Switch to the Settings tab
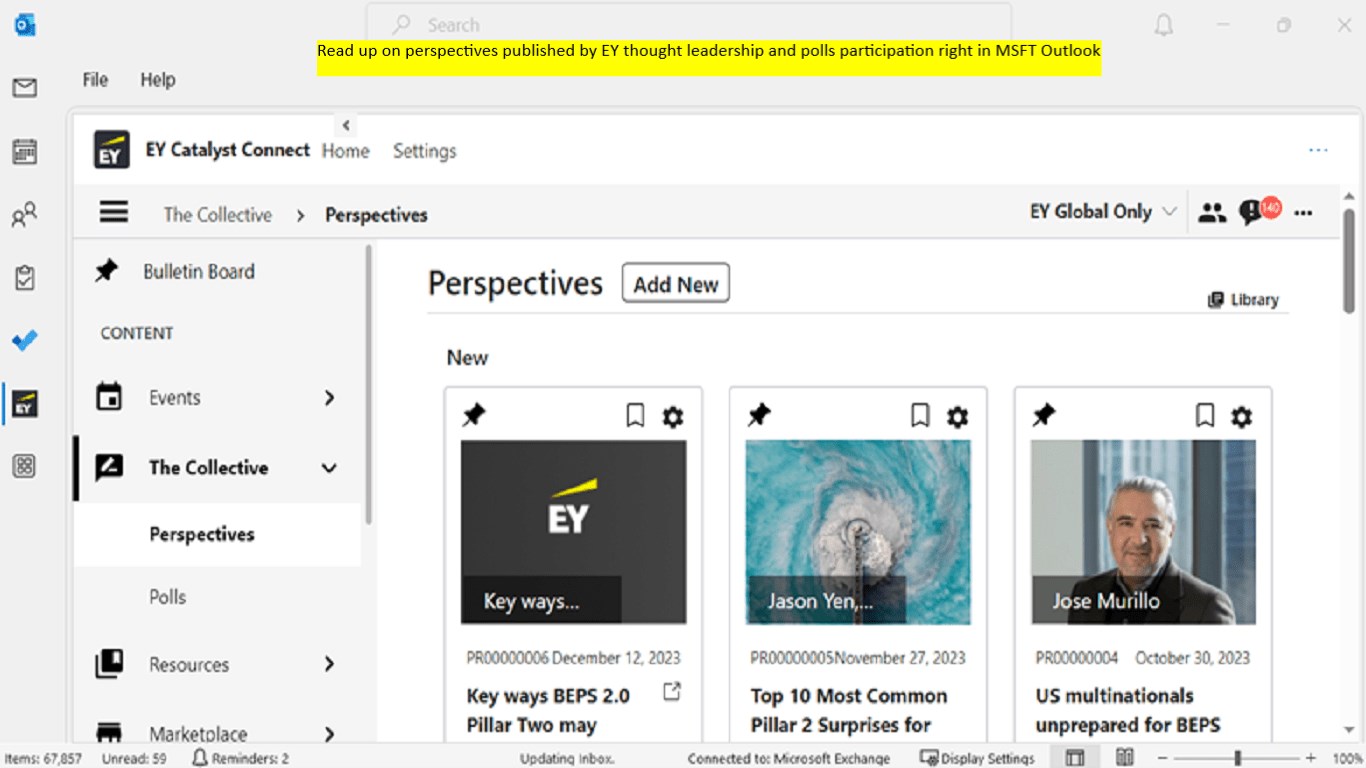1366x768 pixels. [424, 151]
